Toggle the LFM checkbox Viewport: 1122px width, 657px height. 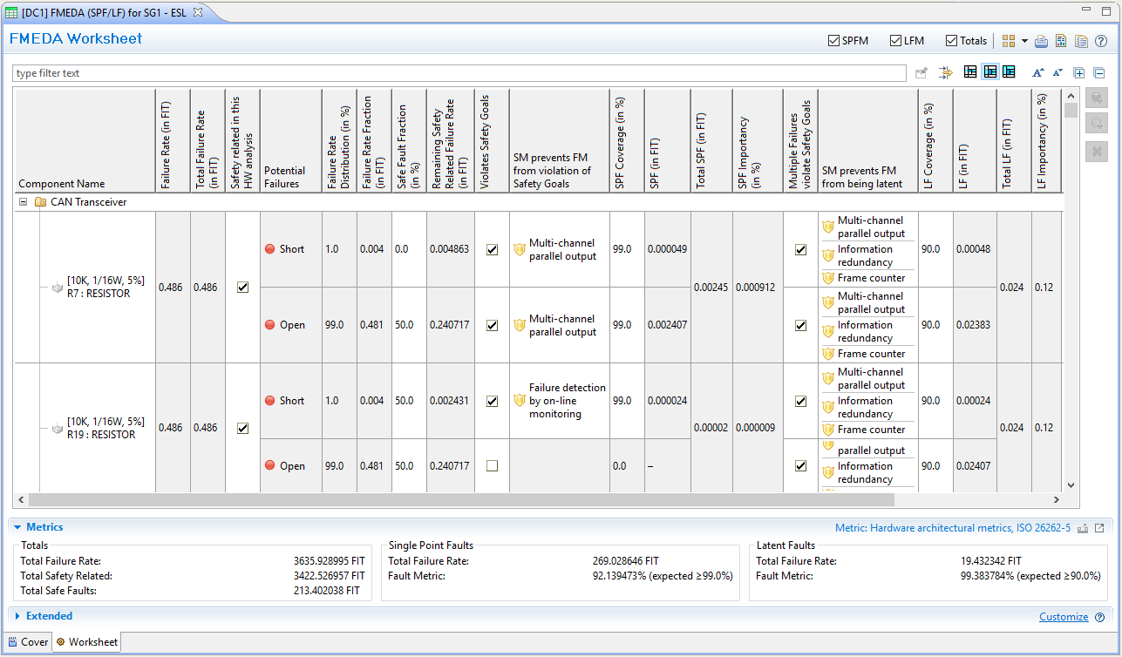pos(895,41)
